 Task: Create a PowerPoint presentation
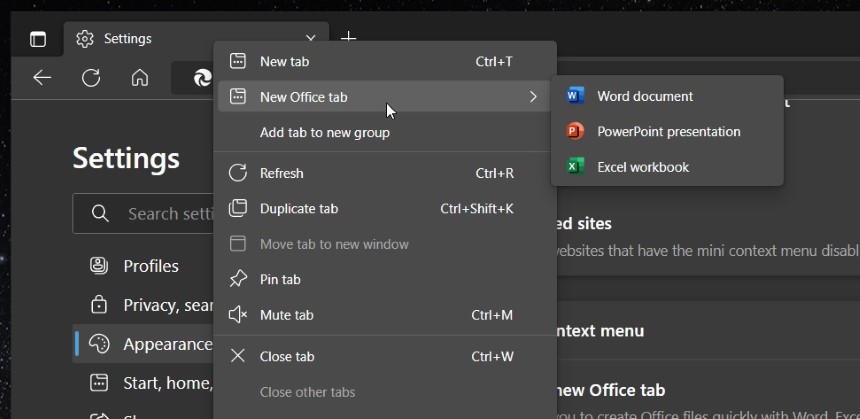(667, 131)
